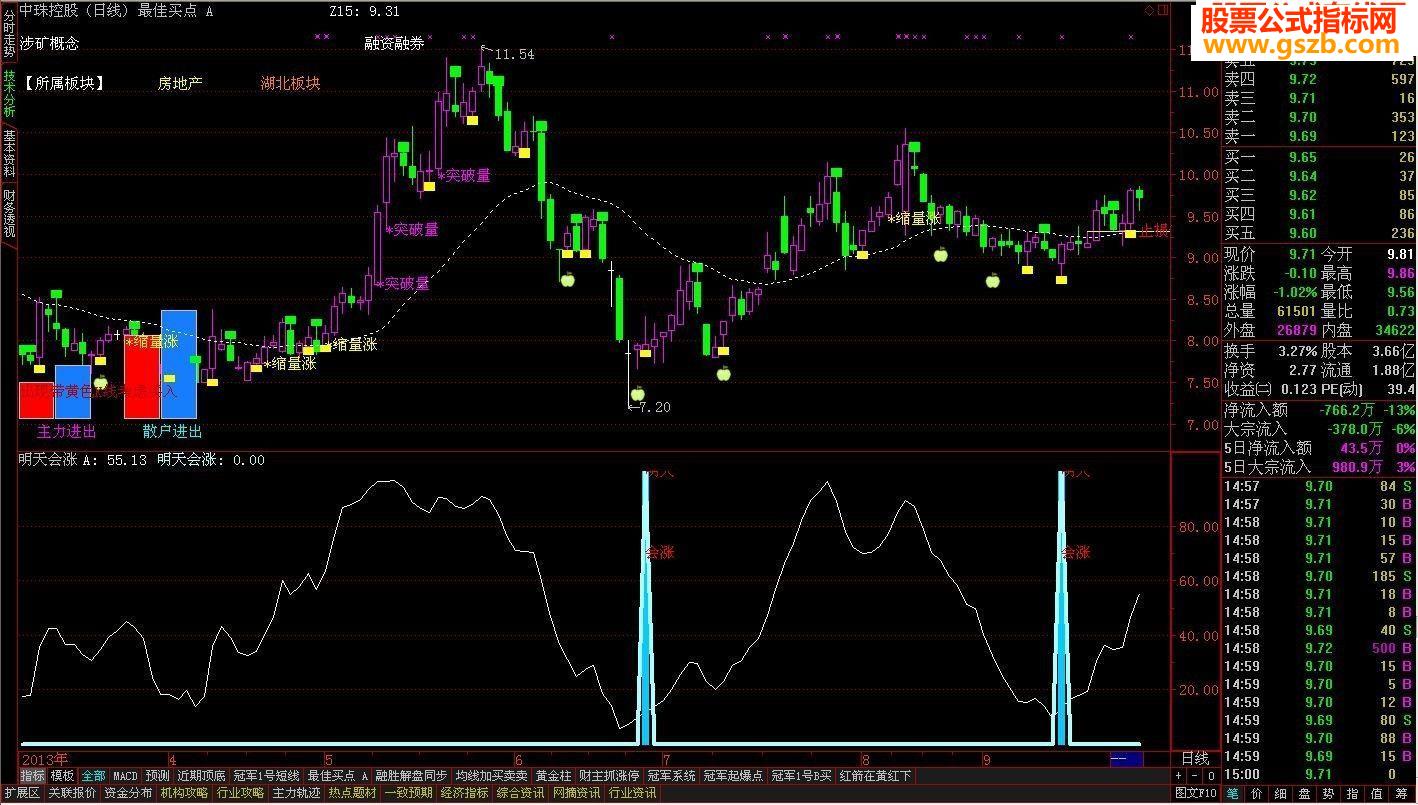The height and width of the screenshot is (805, 1418).
Task: Apply the 冠军起爆点 indicator
Action: click(733, 776)
